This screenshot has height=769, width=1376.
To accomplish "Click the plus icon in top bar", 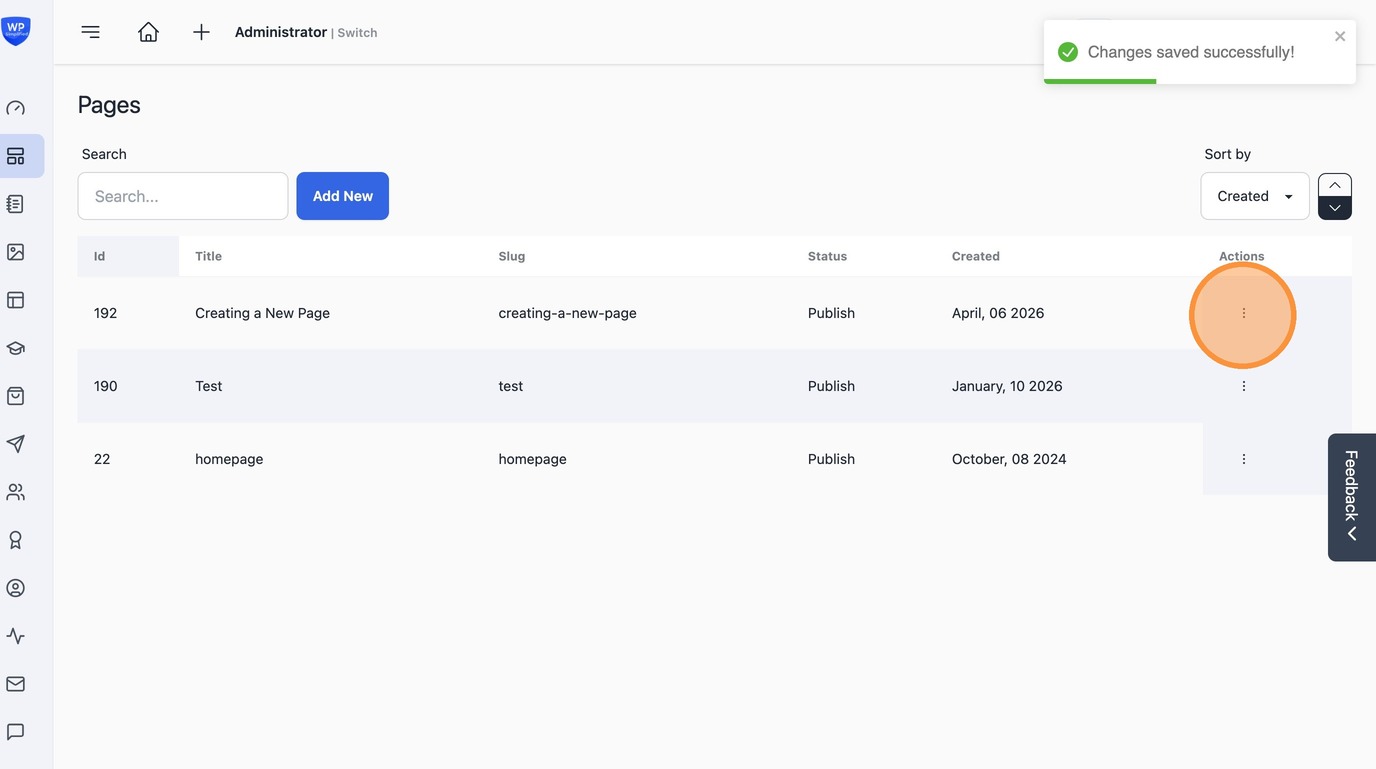I will 201,32.
